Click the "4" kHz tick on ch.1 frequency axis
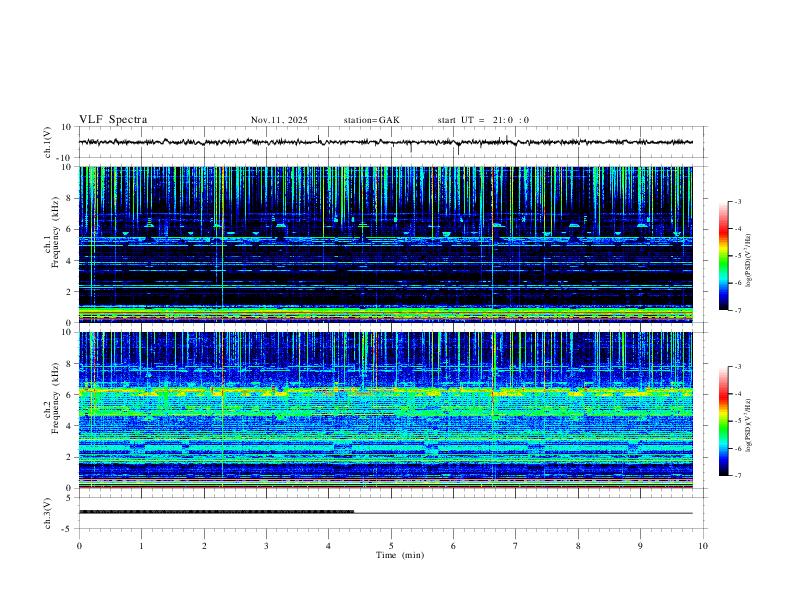Image resolution: width=792 pixels, height=612 pixels. [x=69, y=261]
